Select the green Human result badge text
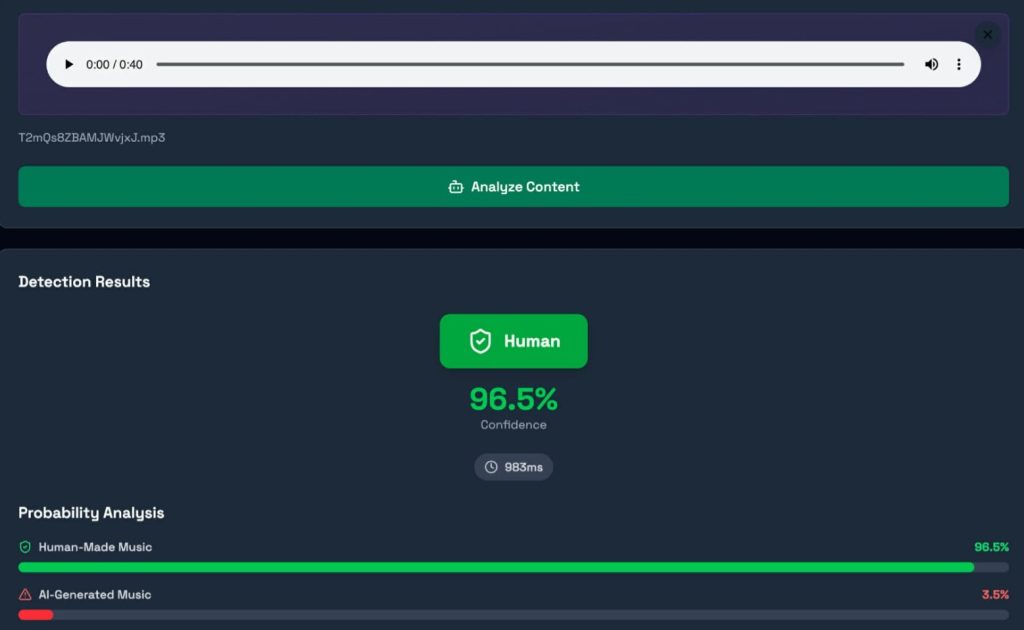 click(x=531, y=341)
